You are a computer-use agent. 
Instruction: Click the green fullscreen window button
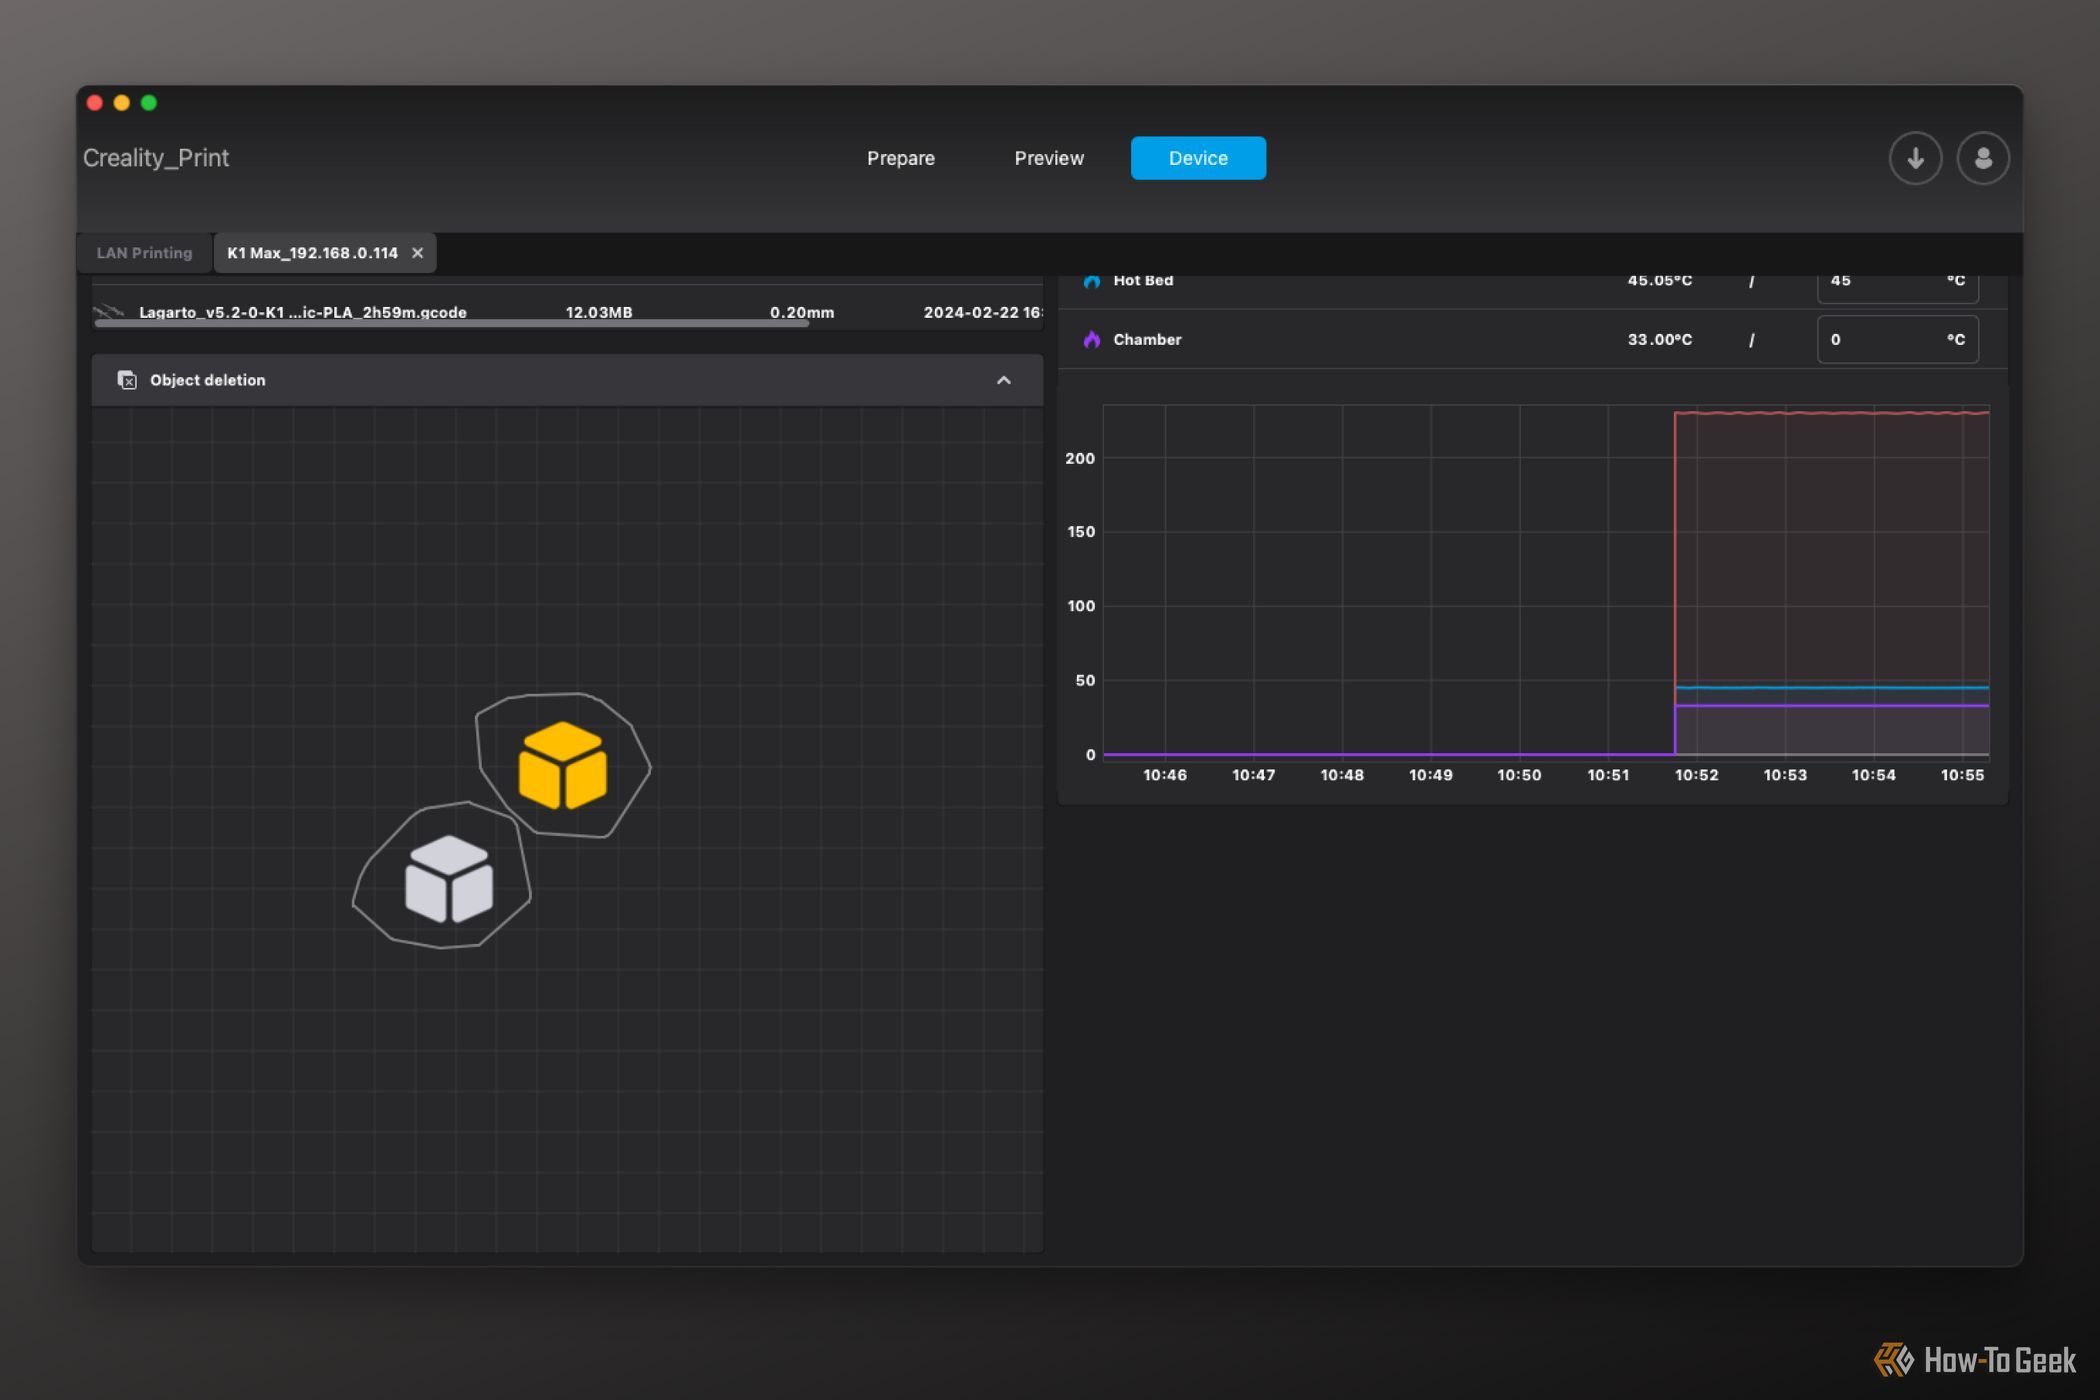pyautogui.click(x=149, y=103)
